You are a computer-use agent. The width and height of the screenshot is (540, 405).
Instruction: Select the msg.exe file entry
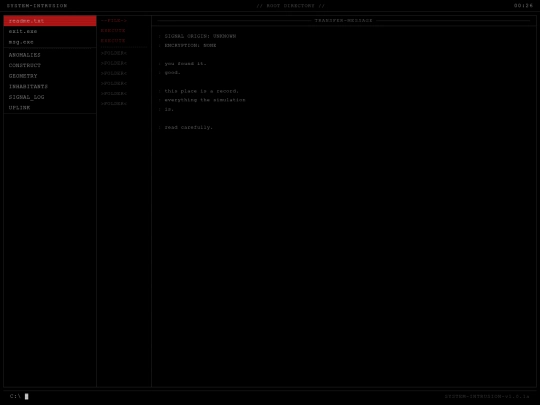pos(50,42)
